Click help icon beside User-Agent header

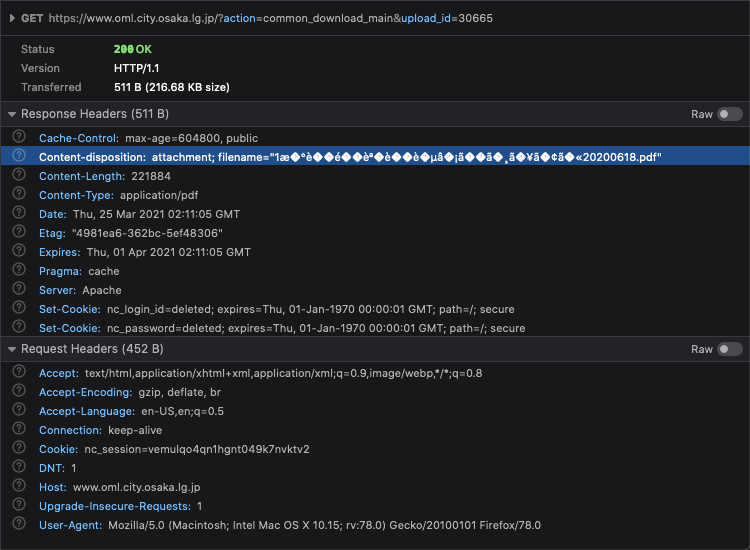18,525
